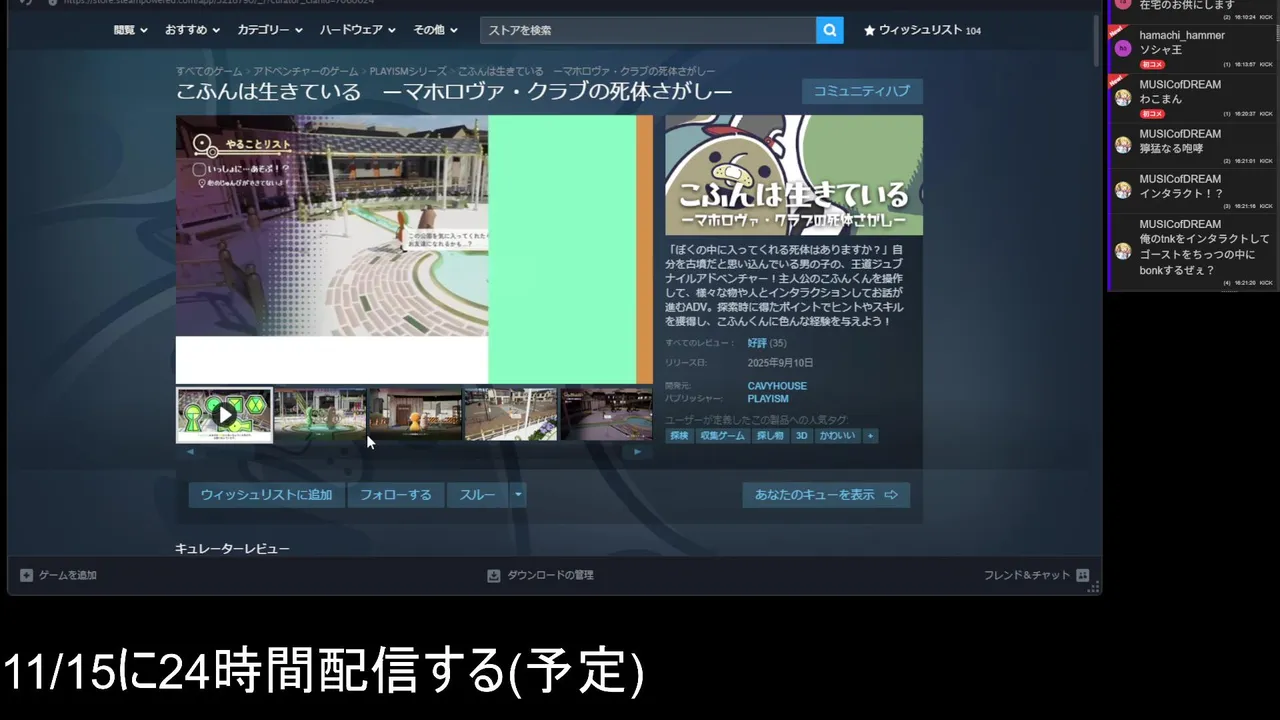The height and width of the screenshot is (720, 1280).
Task: Click the download manager icon
Action: pos(493,575)
